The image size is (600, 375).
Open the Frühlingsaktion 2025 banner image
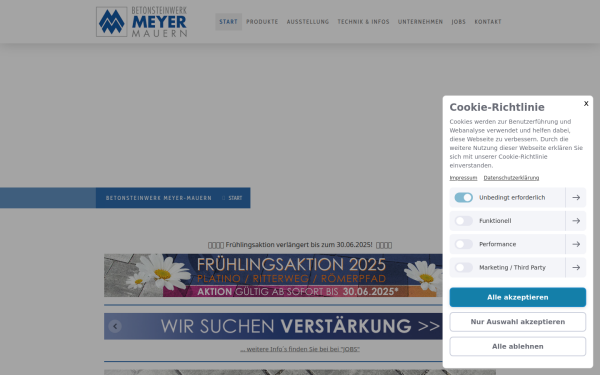pyautogui.click(x=273, y=276)
